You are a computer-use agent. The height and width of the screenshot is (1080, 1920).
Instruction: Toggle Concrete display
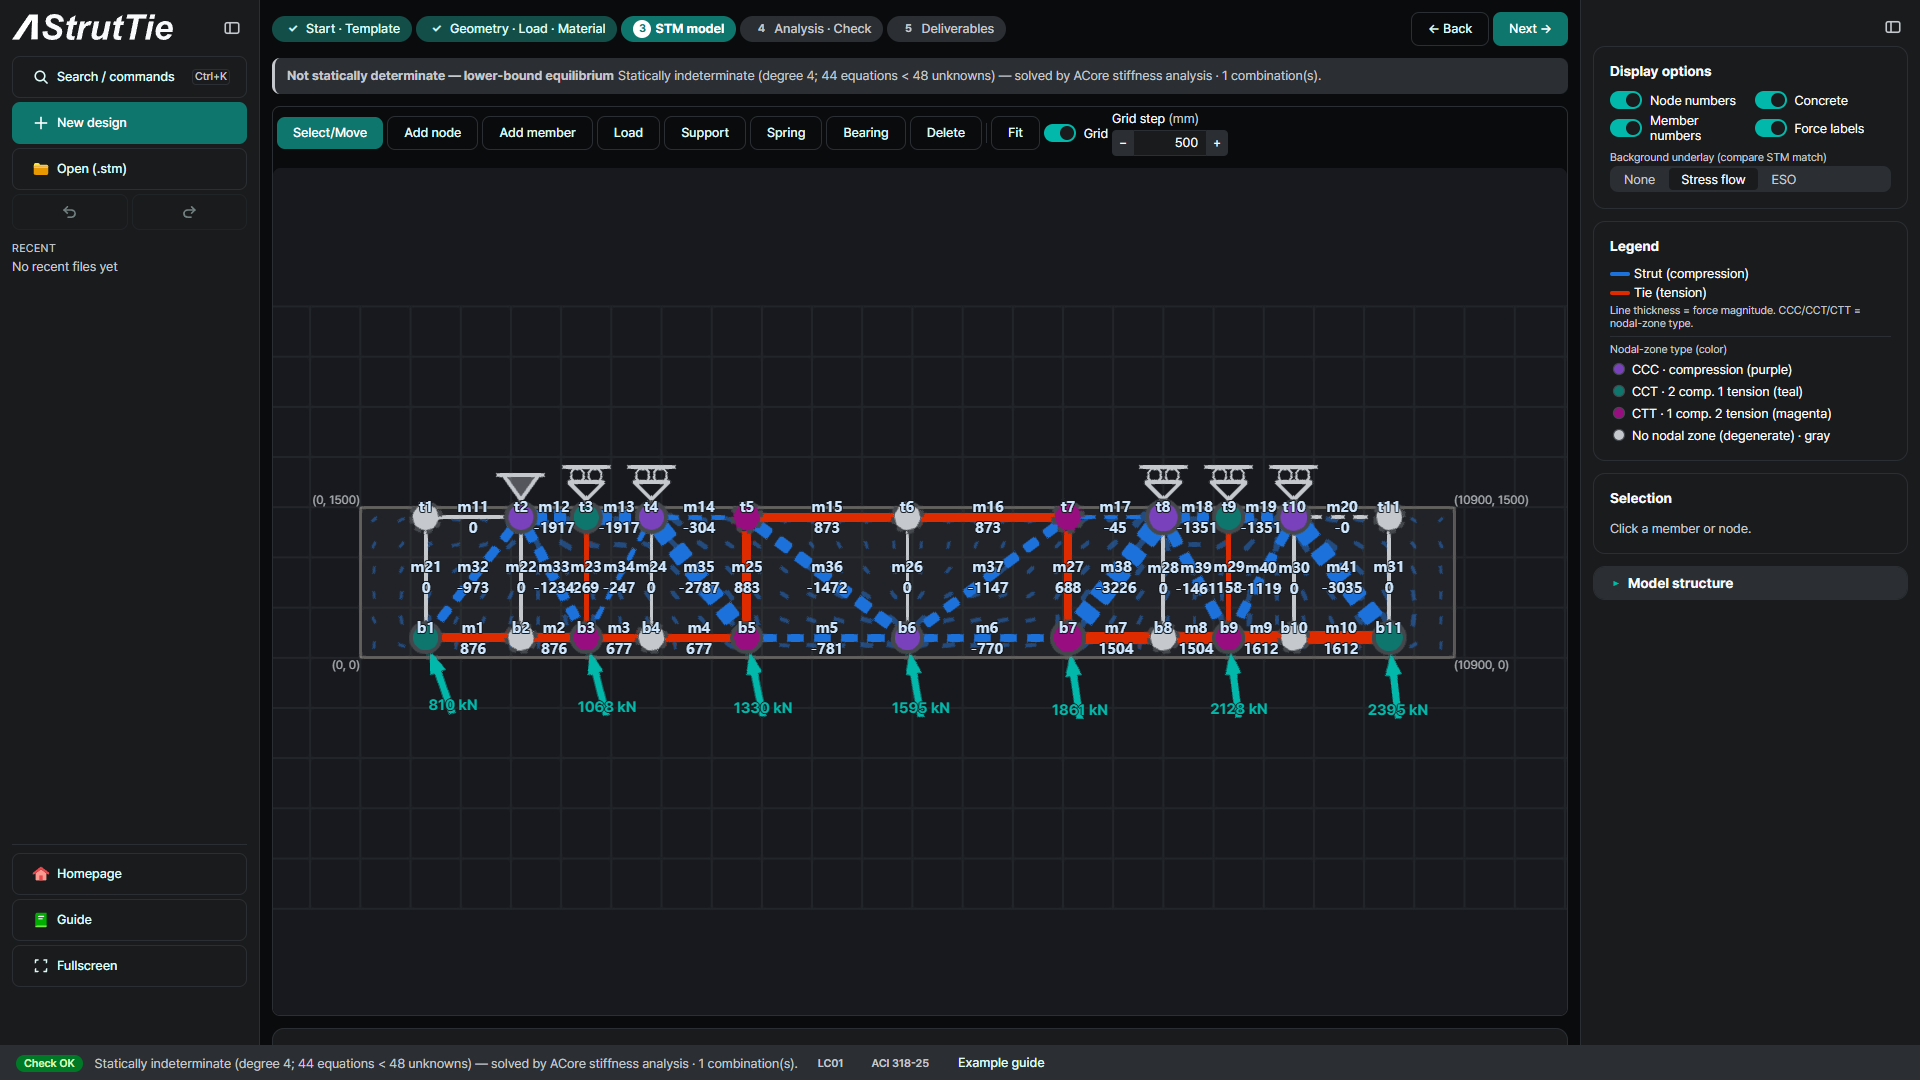[1771, 100]
